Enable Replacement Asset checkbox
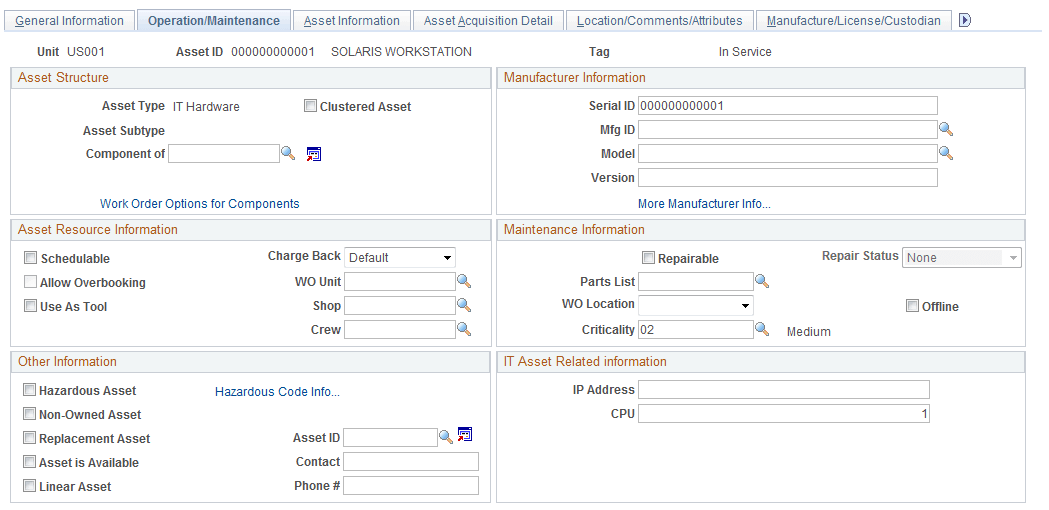This screenshot has width=1049, height=510. 29,438
